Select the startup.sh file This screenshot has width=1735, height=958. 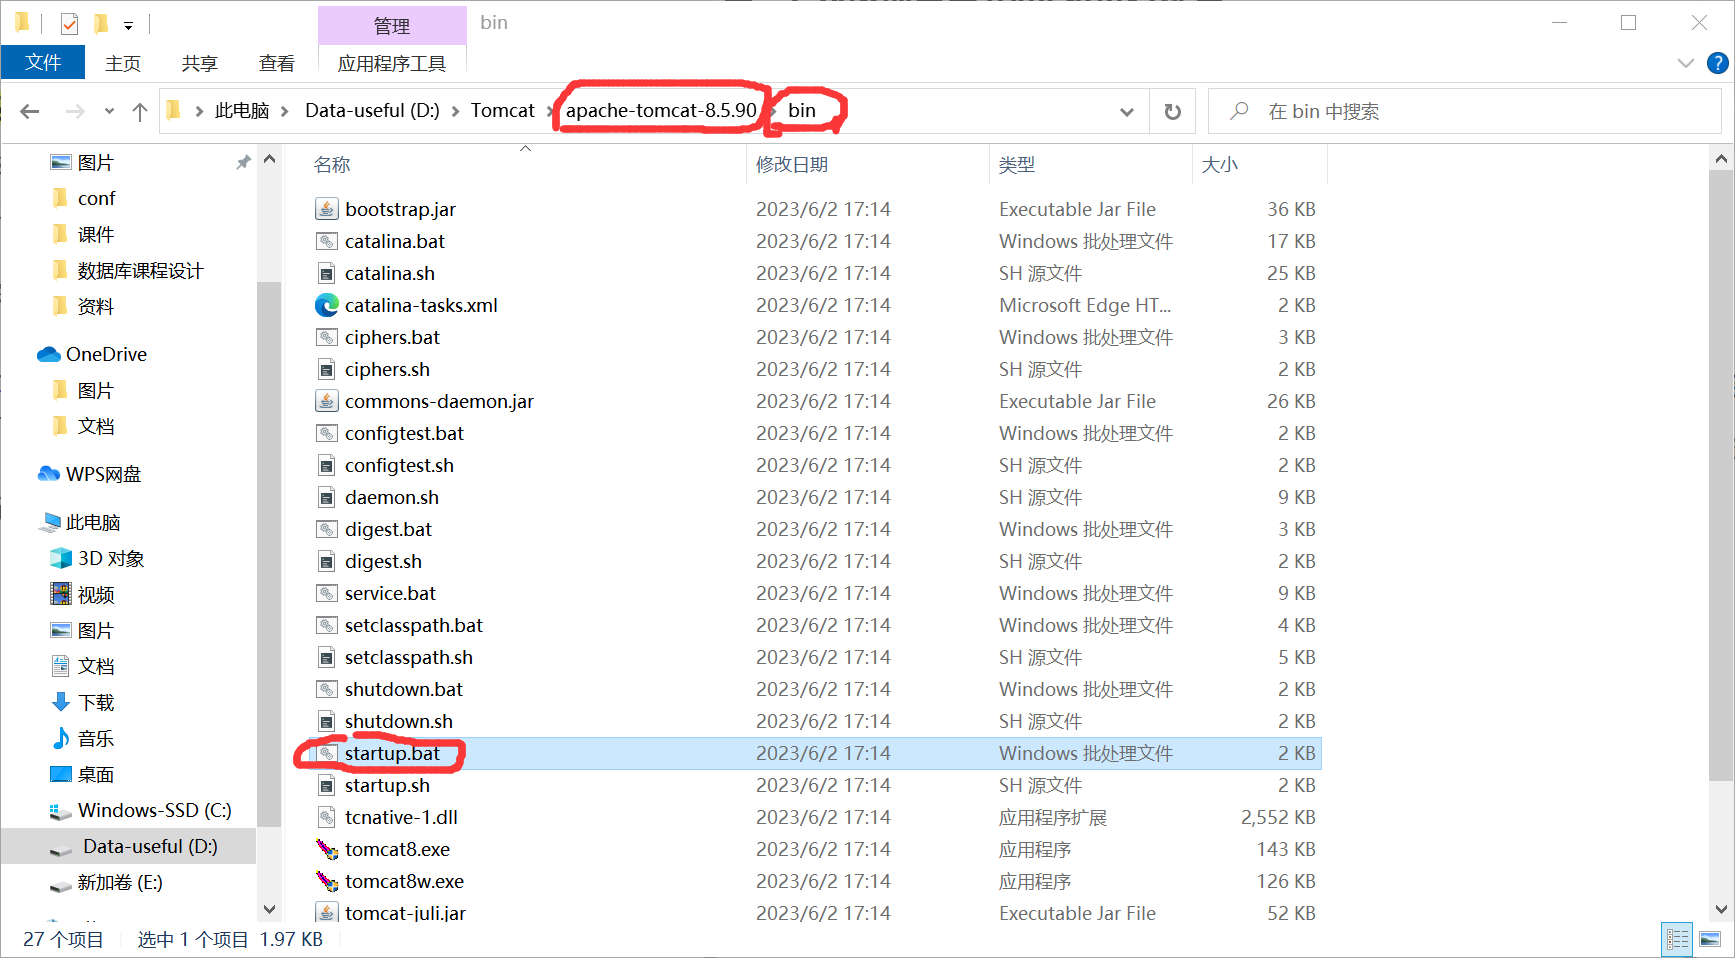pyautogui.click(x=387, y=785)
